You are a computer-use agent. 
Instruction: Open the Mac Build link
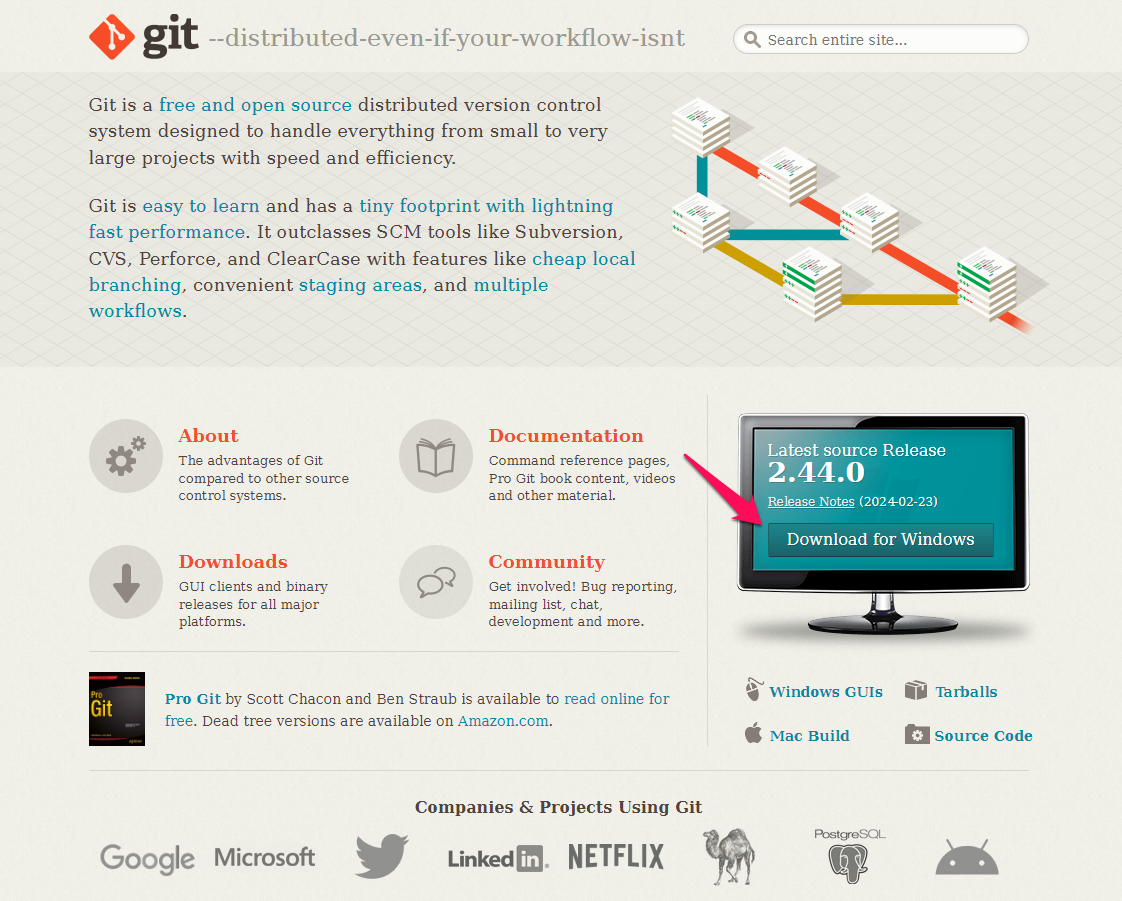click(x=809, y=736)
